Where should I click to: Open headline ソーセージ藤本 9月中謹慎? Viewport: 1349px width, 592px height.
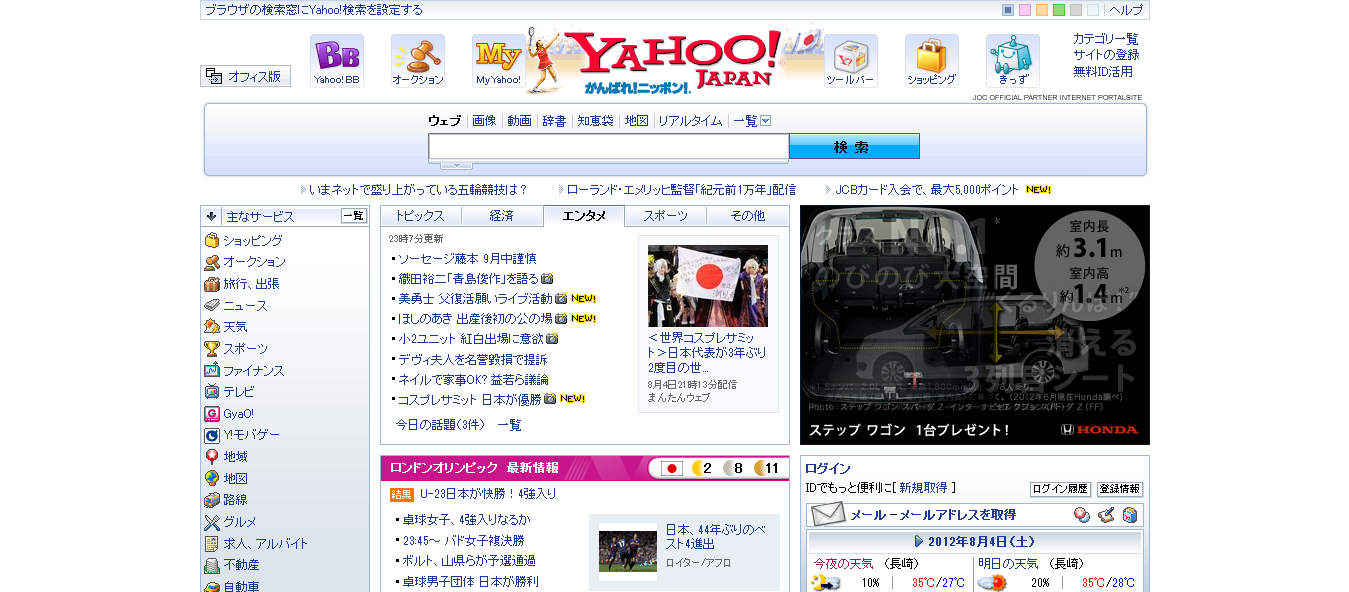click(467, 258)
